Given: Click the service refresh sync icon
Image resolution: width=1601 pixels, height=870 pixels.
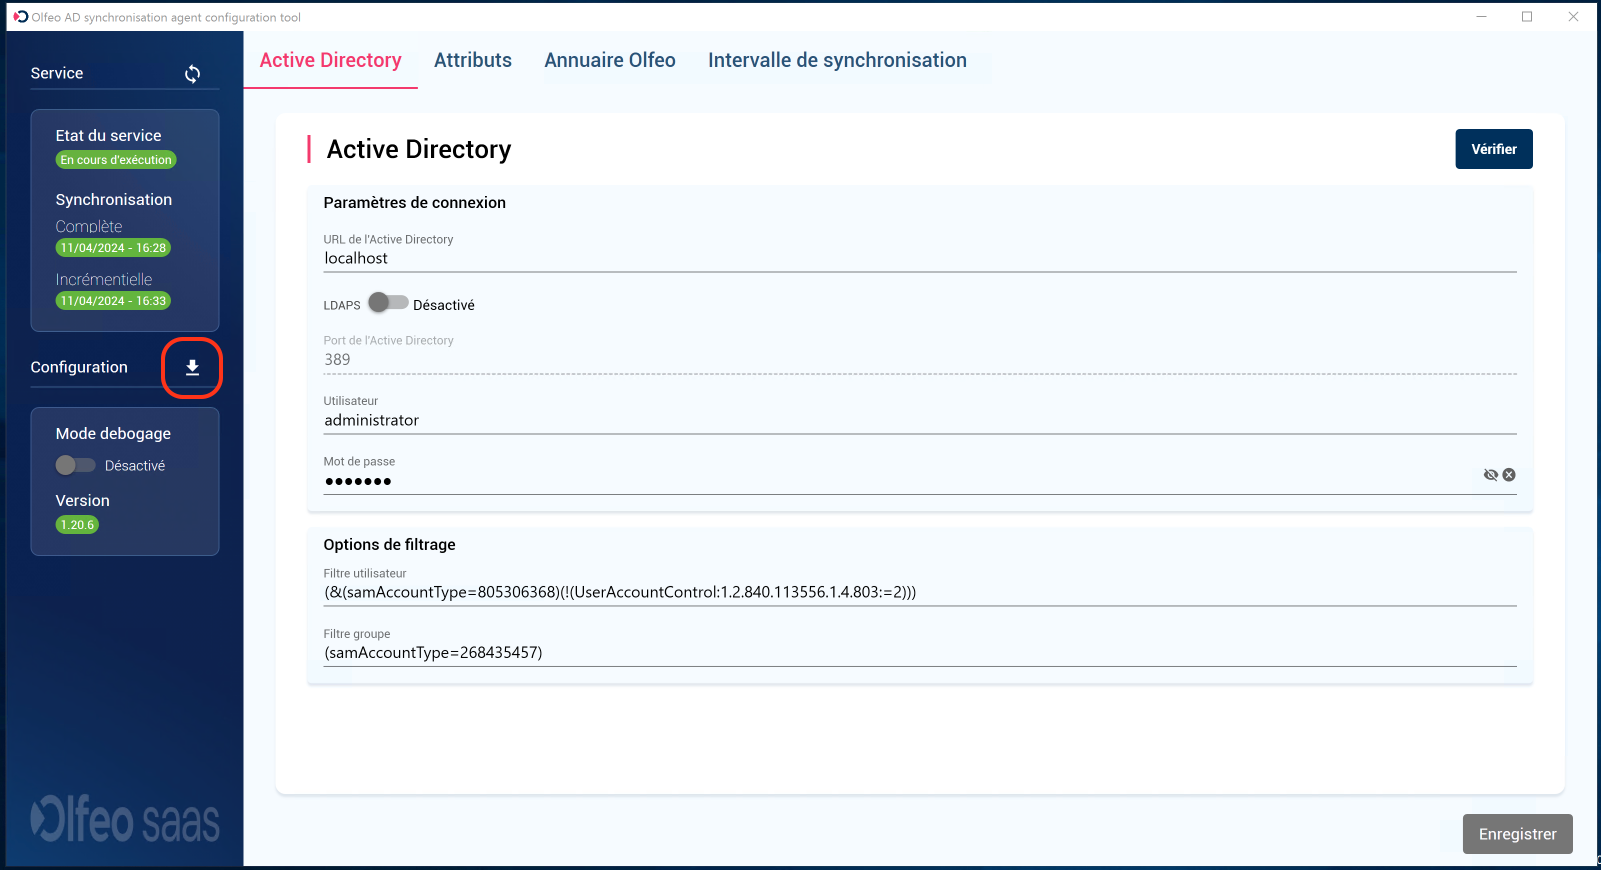Looking at the screenshot, I should [192, 74].
